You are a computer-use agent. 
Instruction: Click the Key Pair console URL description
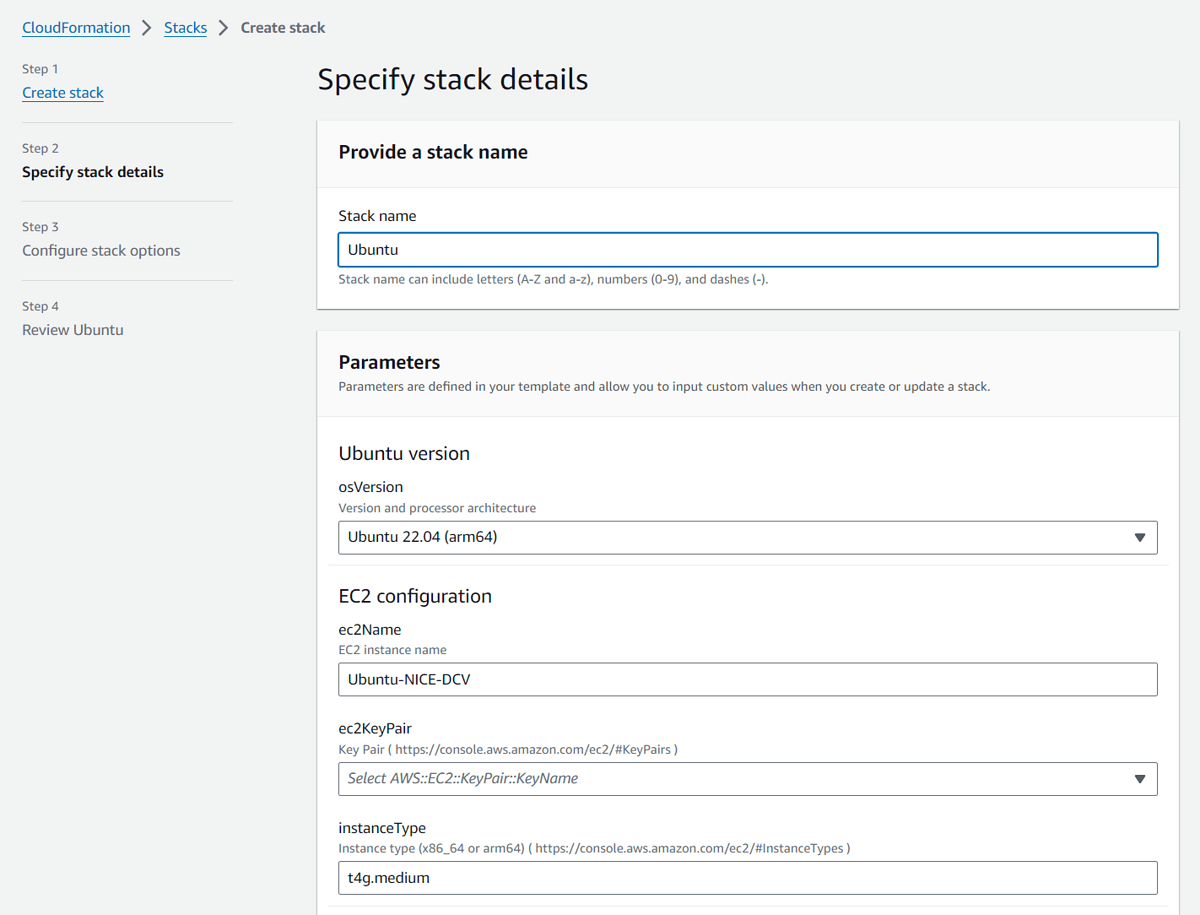click(x=508, y=749)
